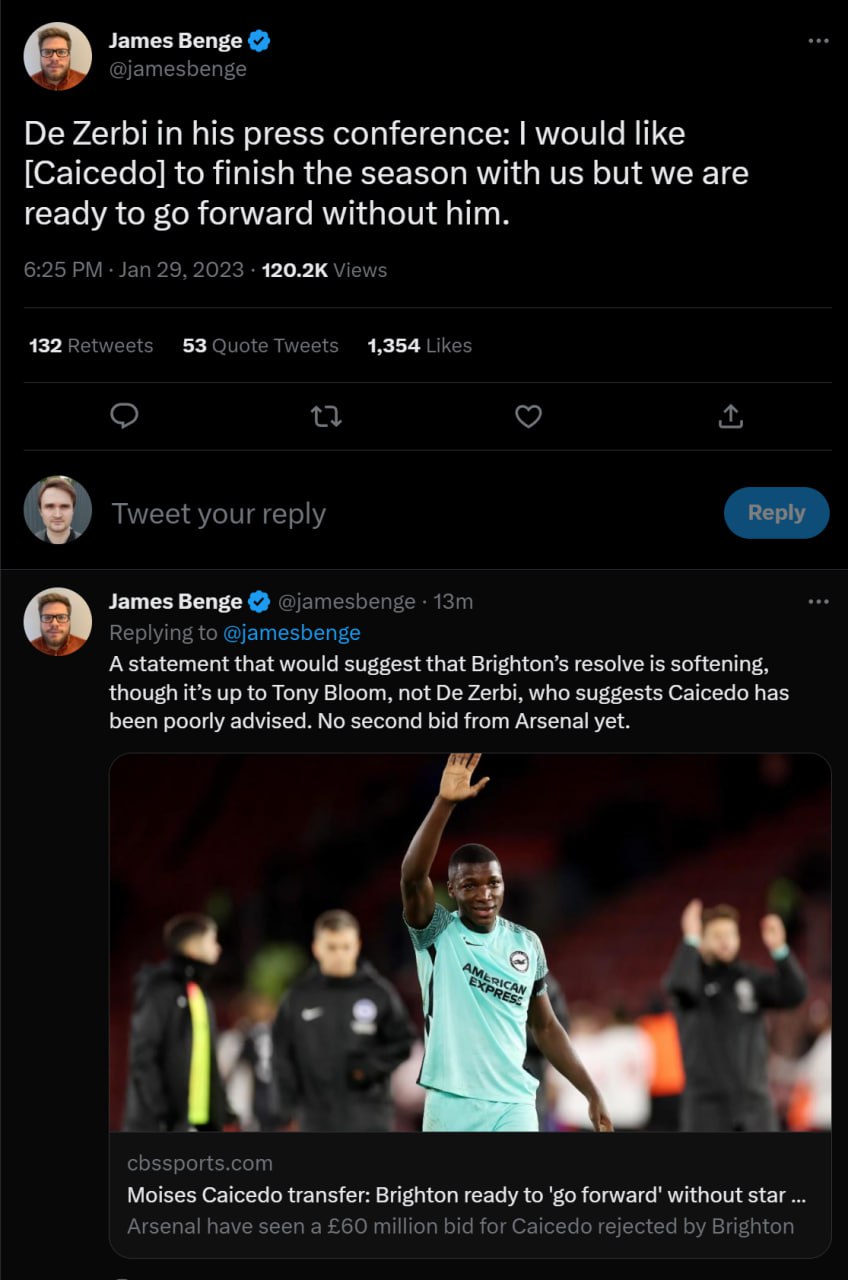Click the Tweet your reply field
This screenshot has width=848, height=1280.
400,514
